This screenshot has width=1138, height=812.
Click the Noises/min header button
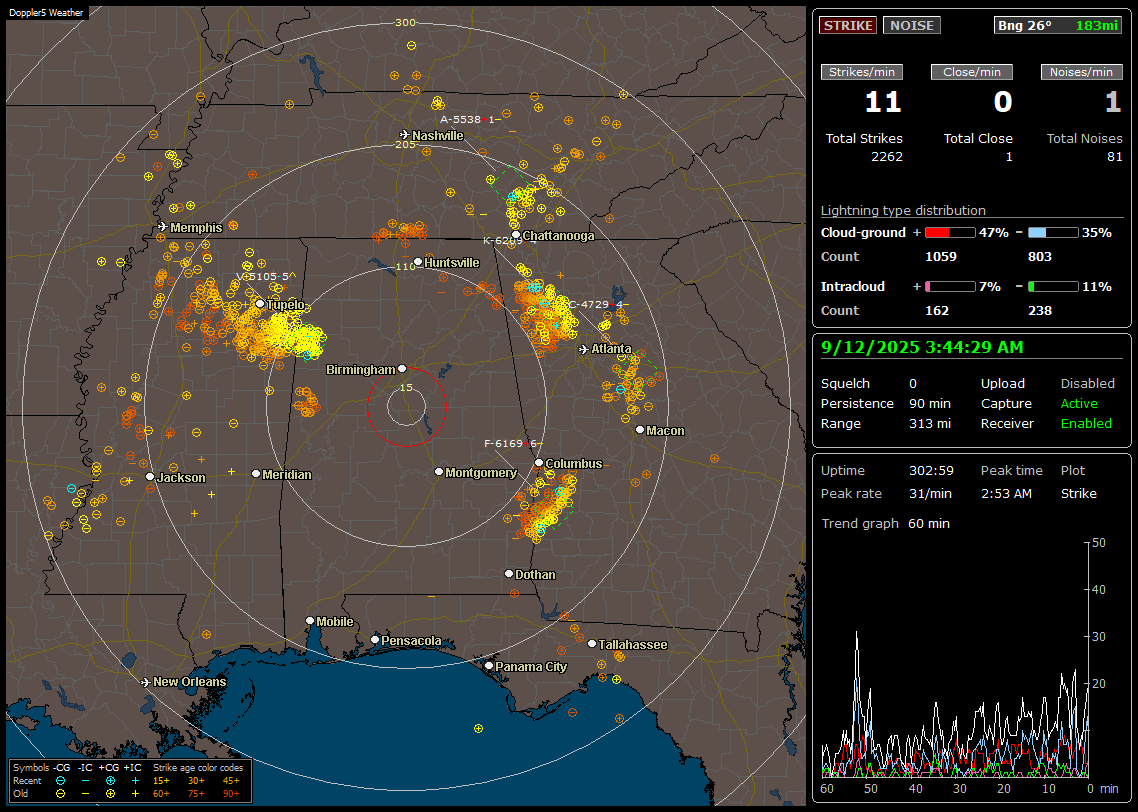click(1081, 72)
